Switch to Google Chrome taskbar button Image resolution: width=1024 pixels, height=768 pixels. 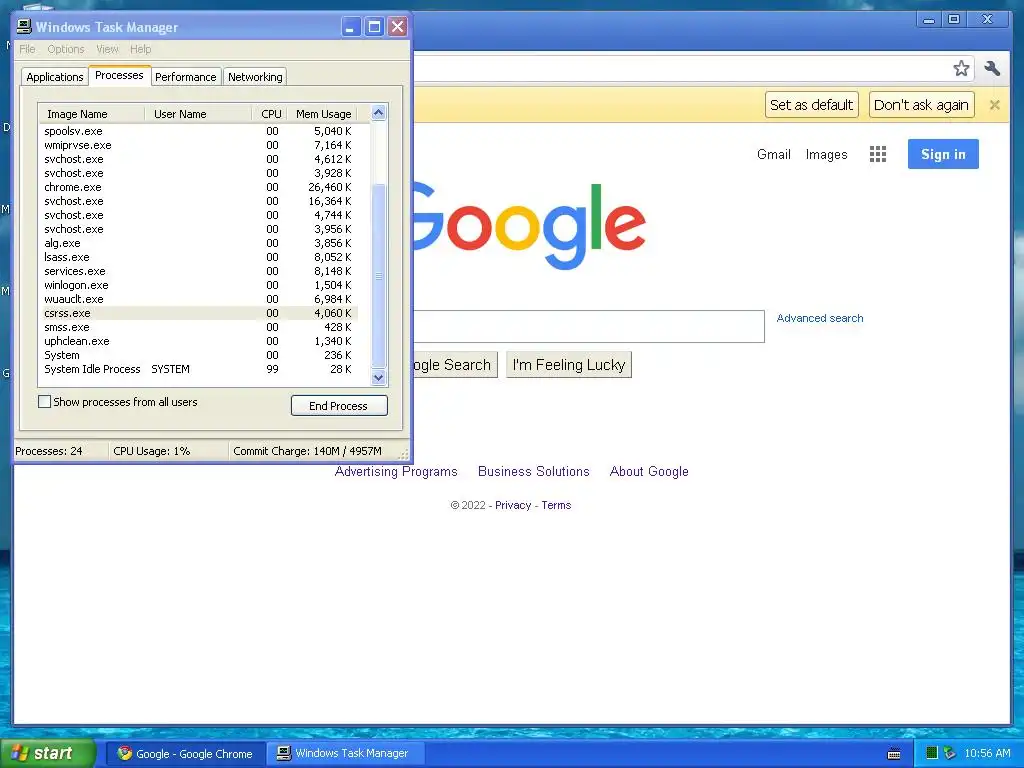[185, 754]
